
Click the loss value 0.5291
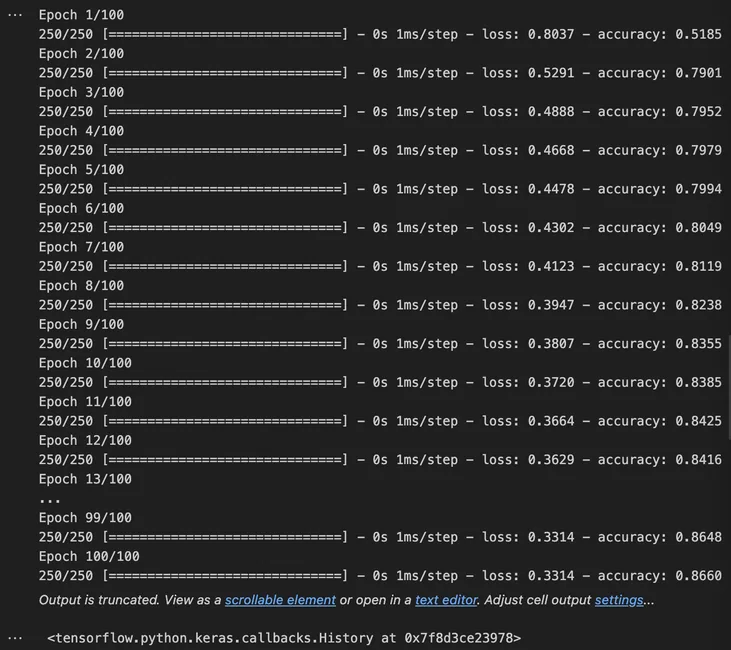pos(551,73)
